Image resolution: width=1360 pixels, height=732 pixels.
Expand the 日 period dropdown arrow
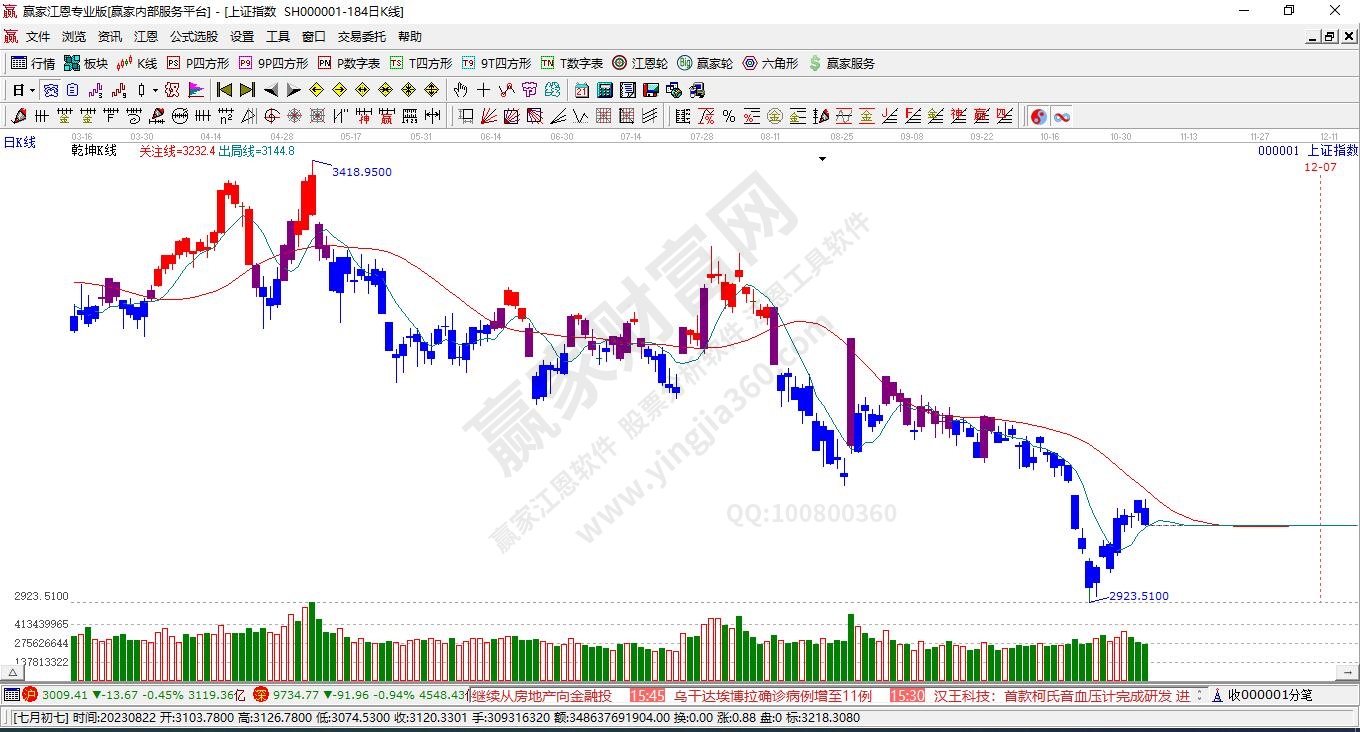[x=32, y=90]
